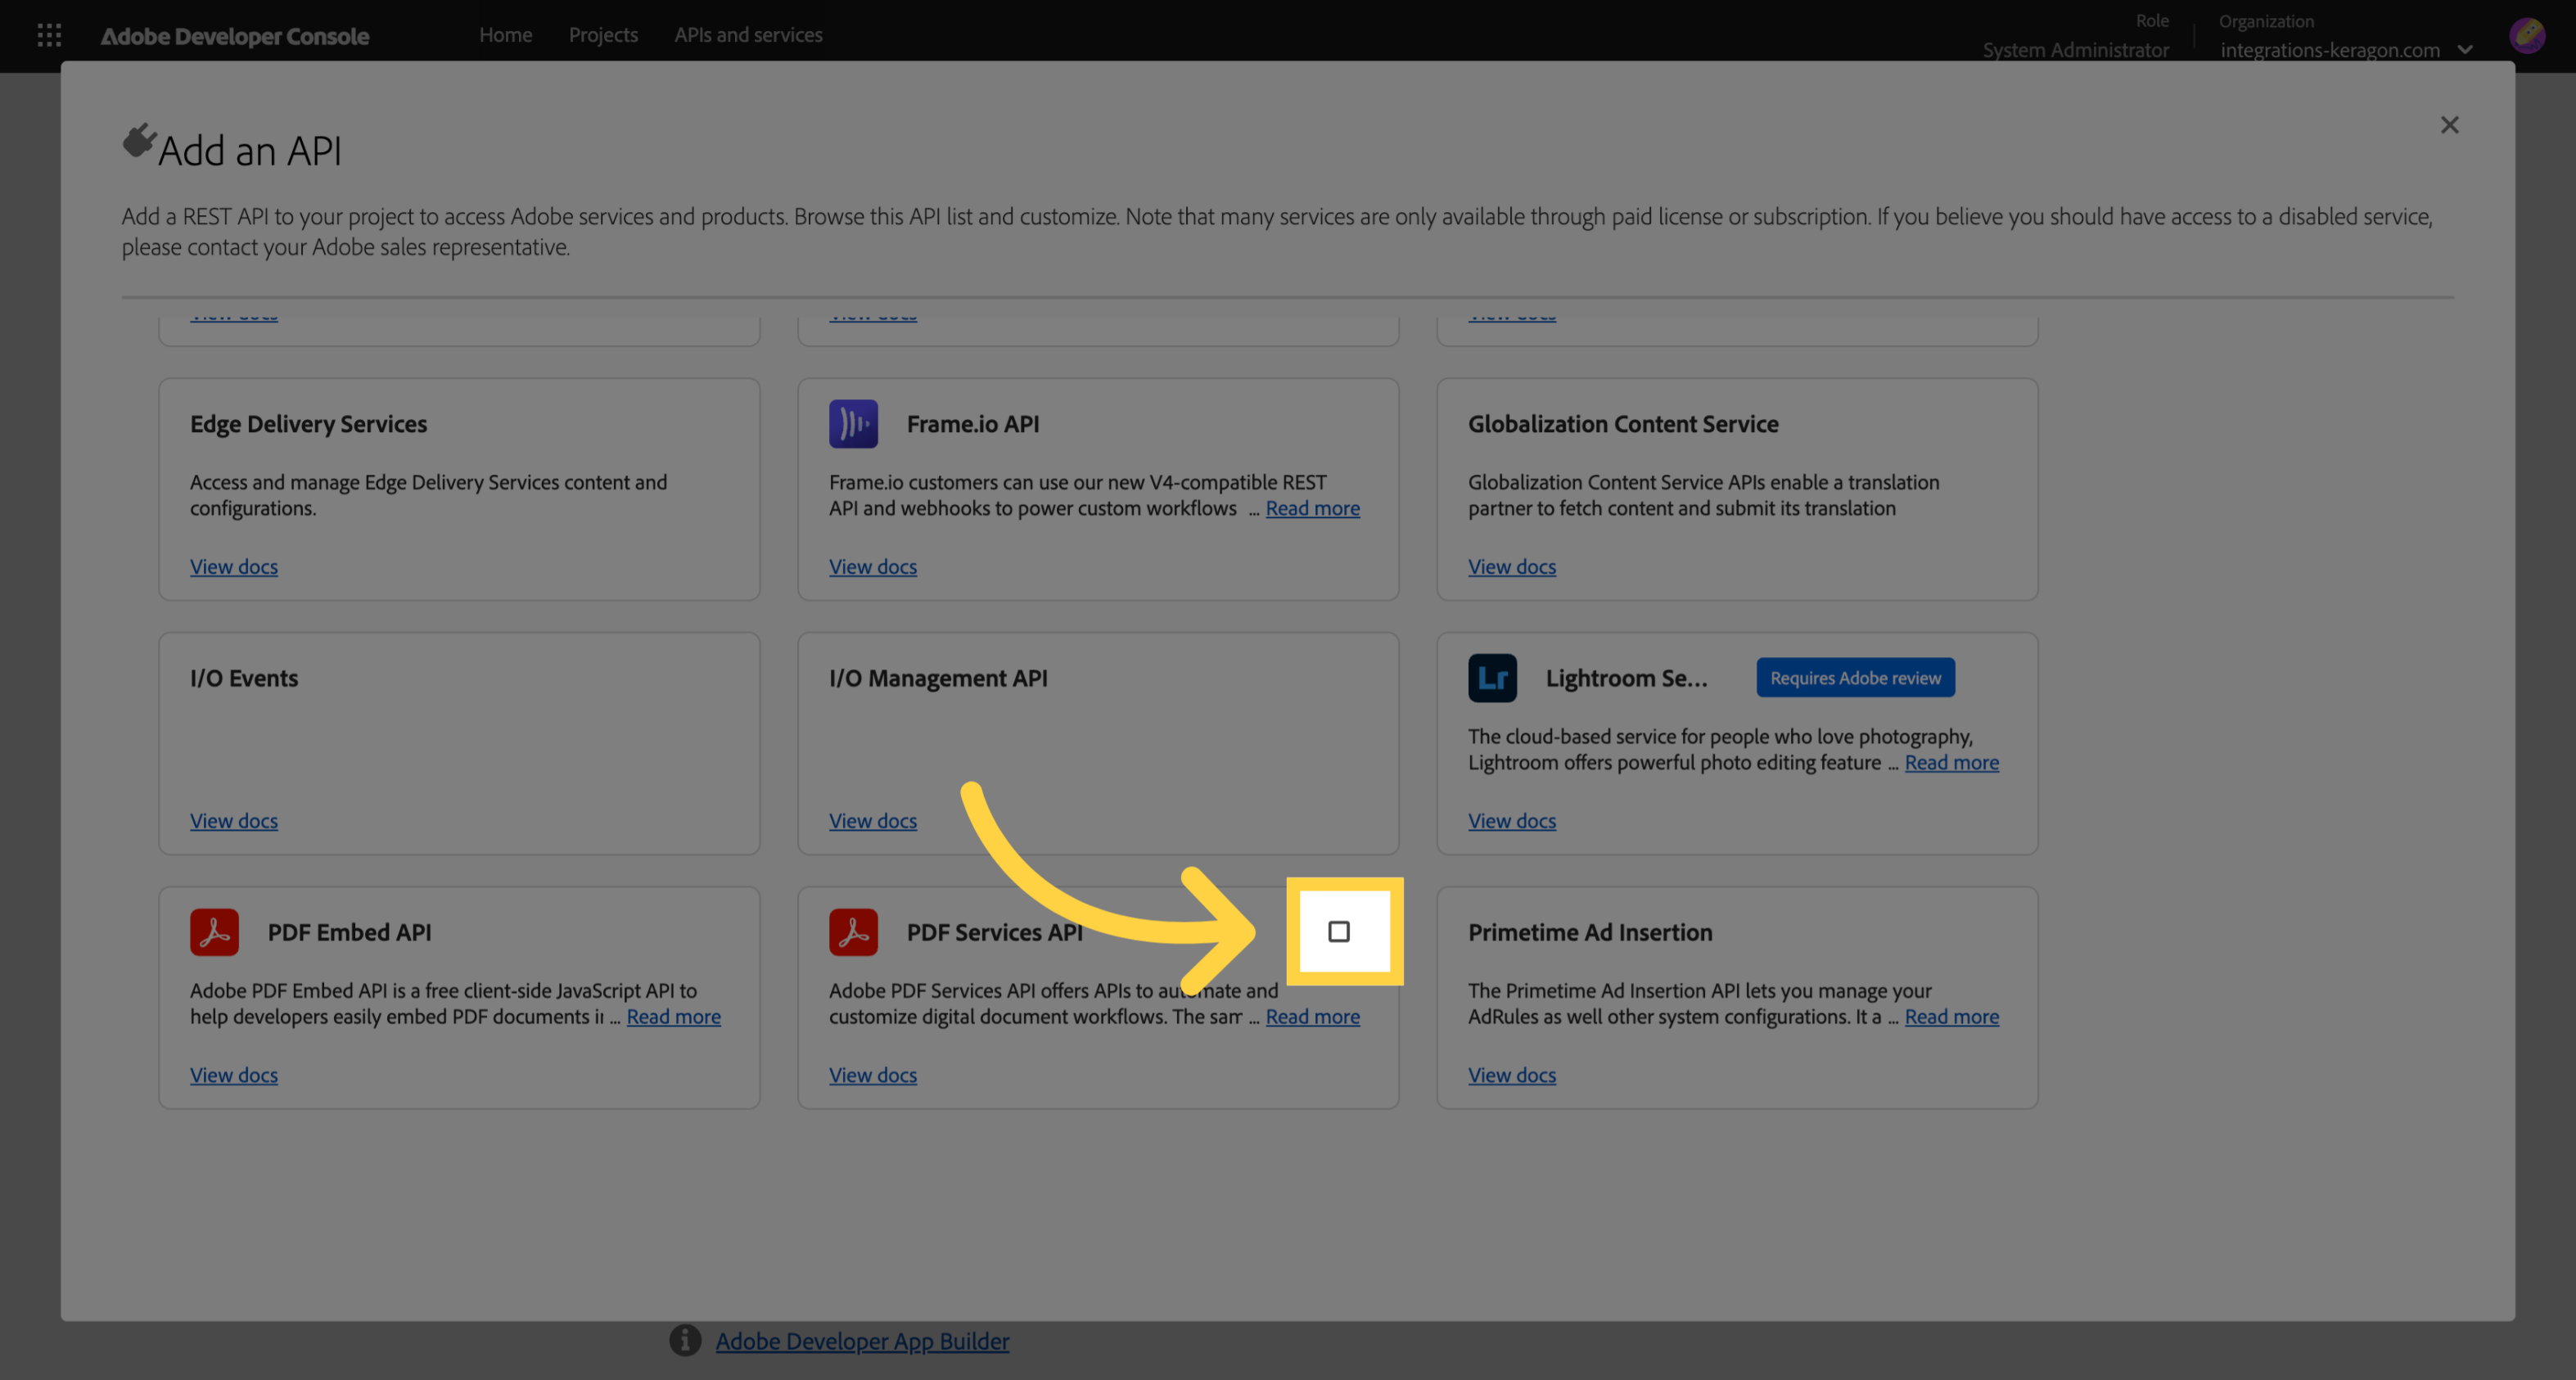Image resolution: width=2576 pixels, height=1380 pixels.
Task: Open View docs for Primetime Ad Insertion
Action: [1511, 1074]
